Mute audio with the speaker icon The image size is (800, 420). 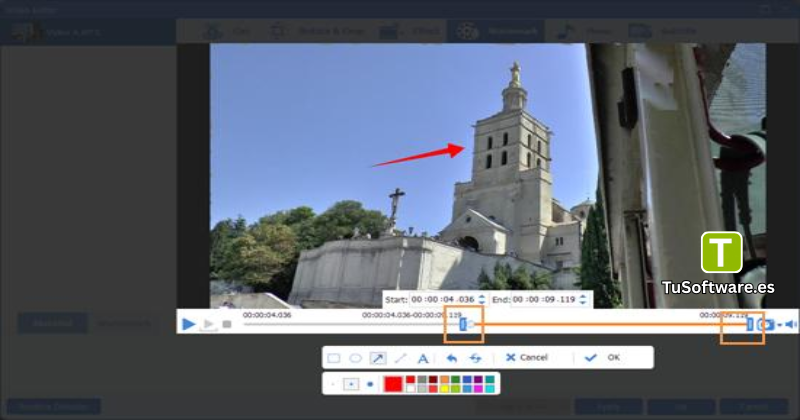pyautogui.click(x=791, y=325)
